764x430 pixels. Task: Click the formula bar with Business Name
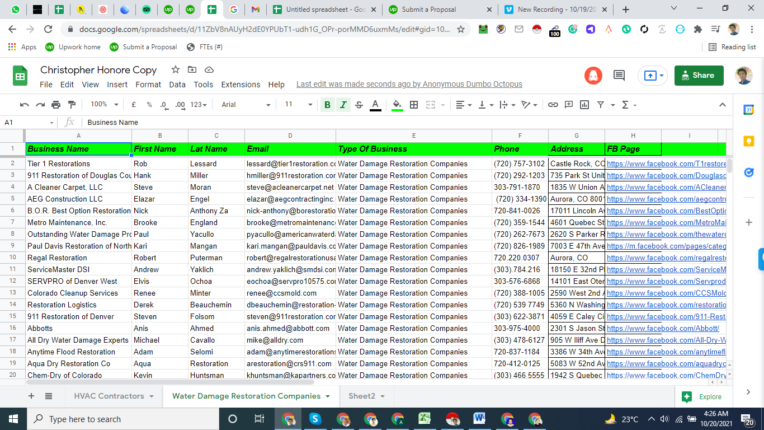(404, 122)
